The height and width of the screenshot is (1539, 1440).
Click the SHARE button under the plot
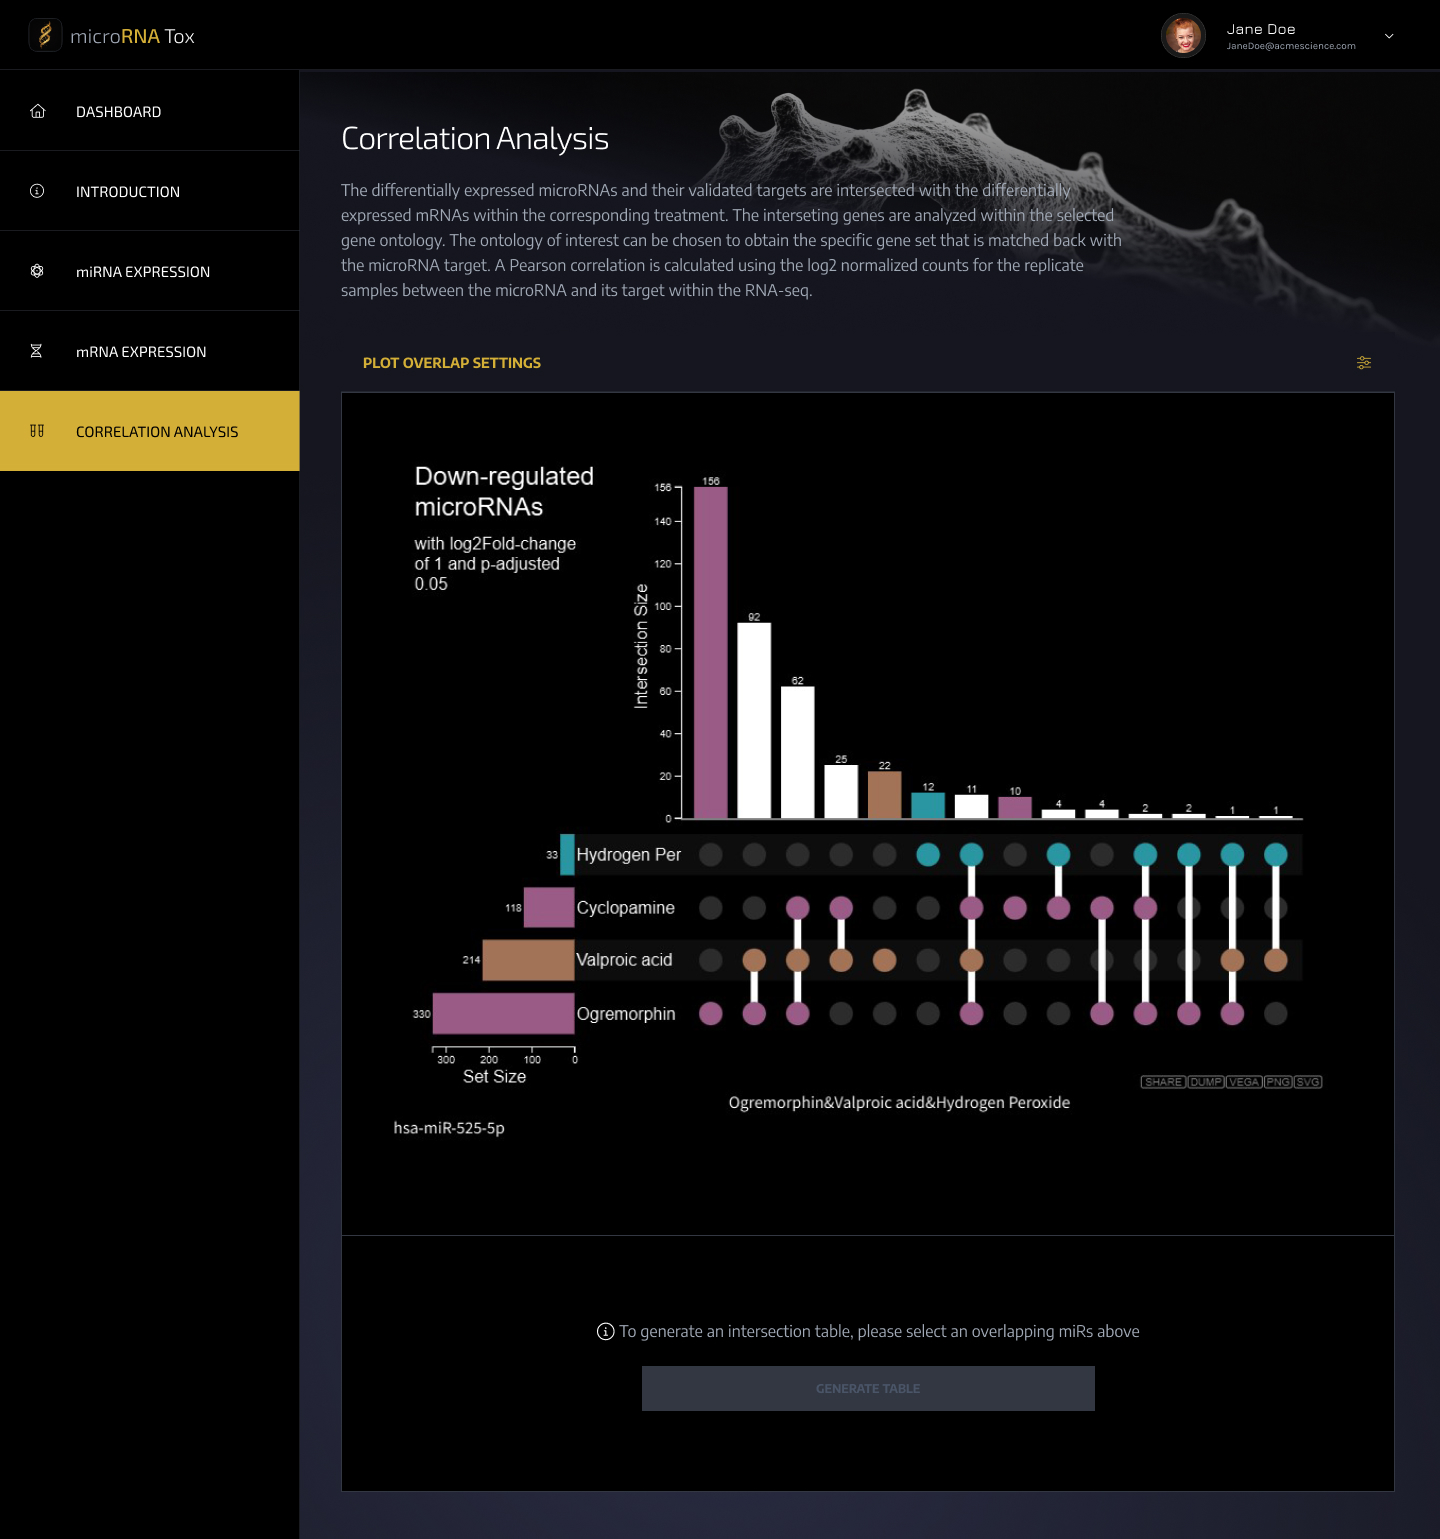click(x=1163, y=1082)
